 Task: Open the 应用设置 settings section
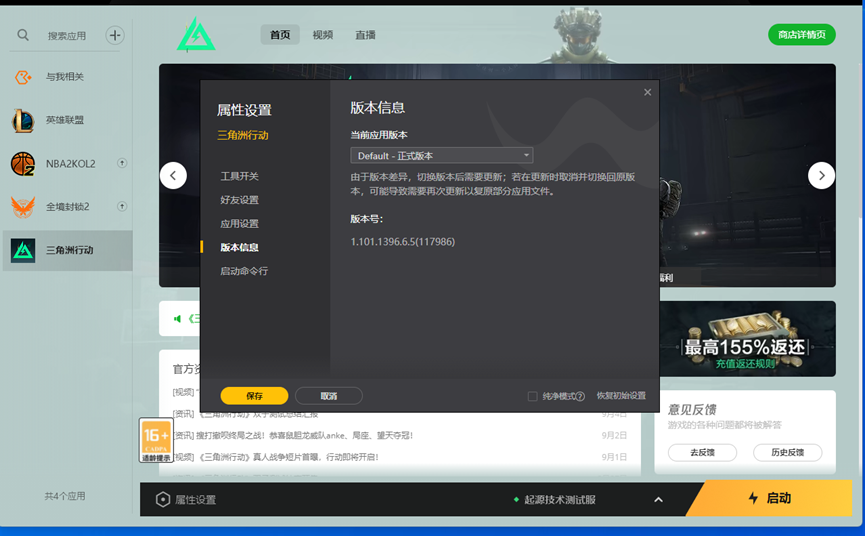click(x=239, y=223)
